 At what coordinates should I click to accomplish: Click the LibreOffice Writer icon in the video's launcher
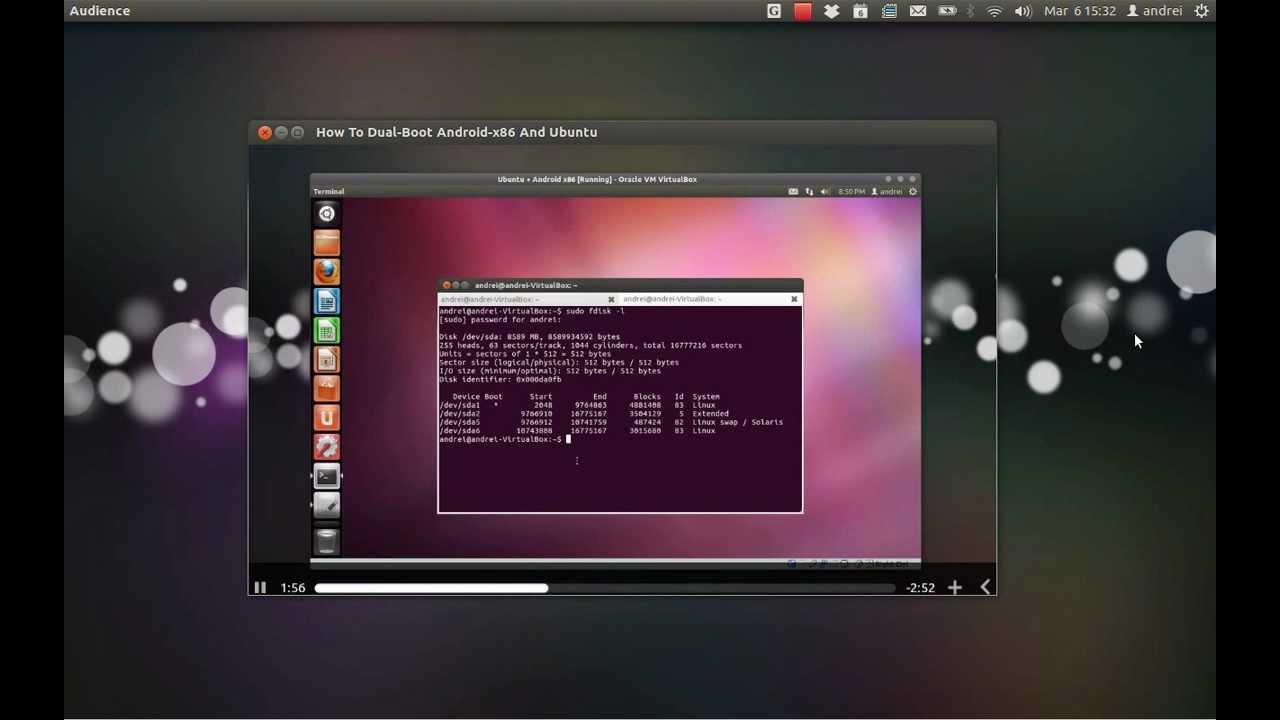pyautogui.click(x=327, y=301)
